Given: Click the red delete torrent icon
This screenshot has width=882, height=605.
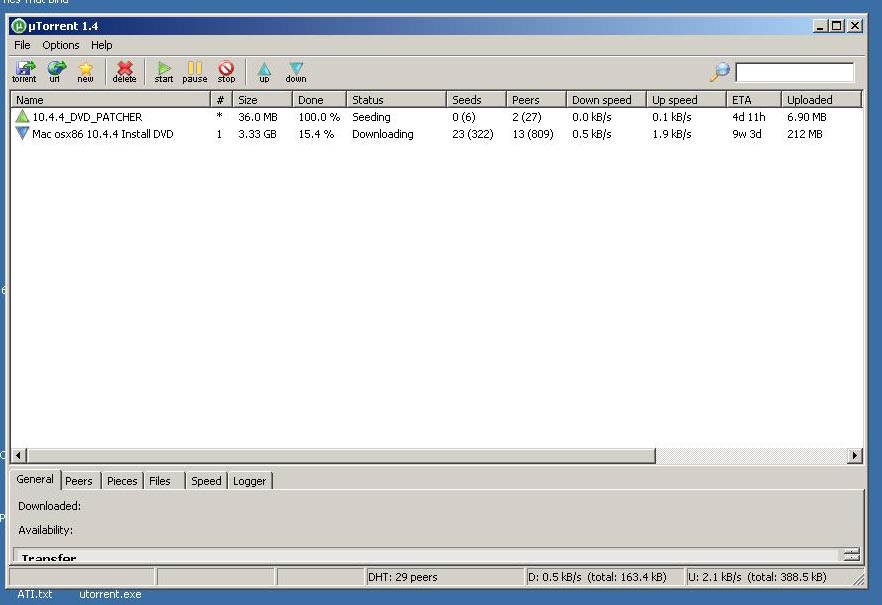Looking at the screenshot, I should click(x=124, y=71).
